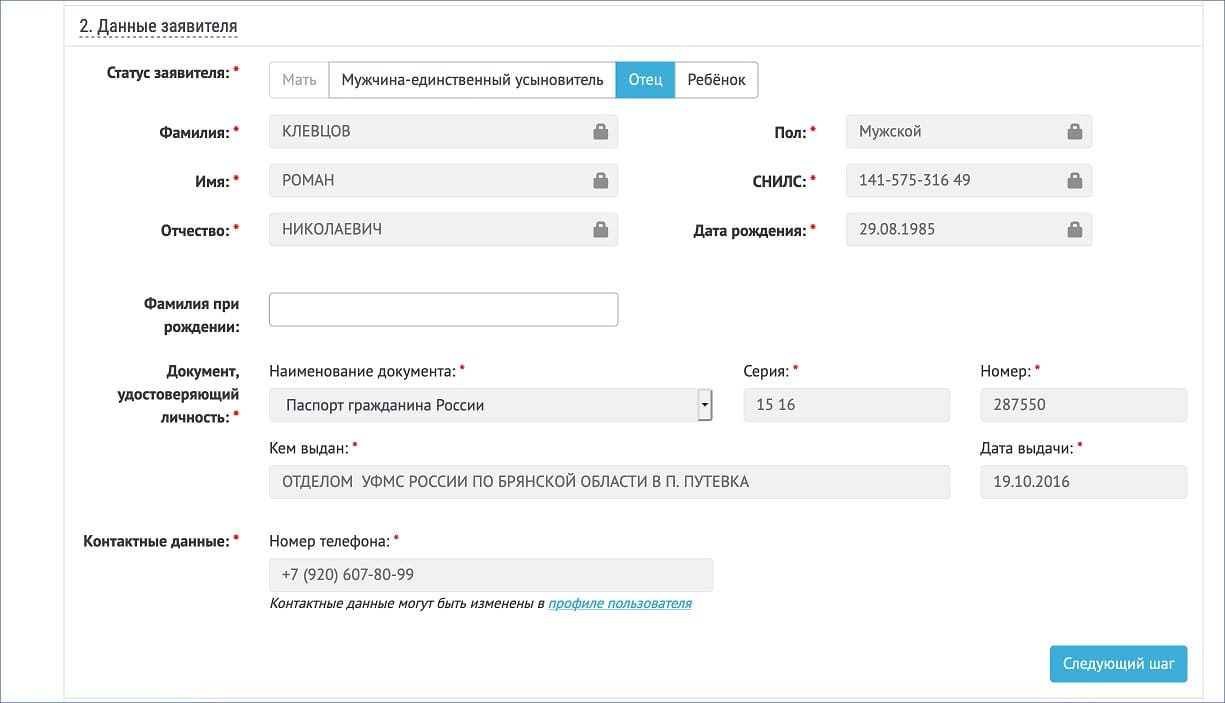Click lock icon in Пол field
The height and width of the screenshot is (703, 1225).
click(x=1074, y=132)
